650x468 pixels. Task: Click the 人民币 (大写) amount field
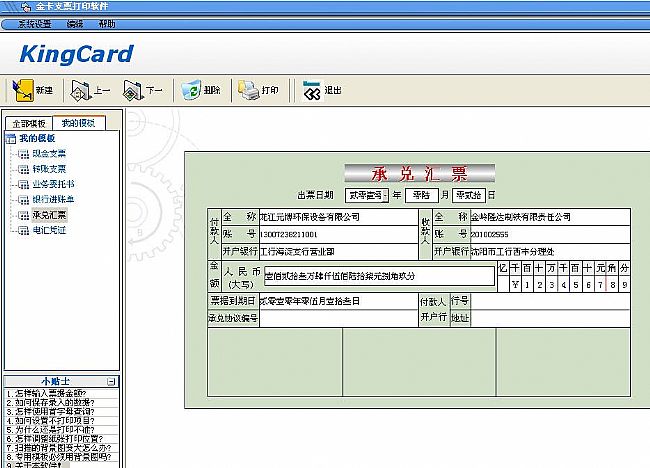point(378,275)
